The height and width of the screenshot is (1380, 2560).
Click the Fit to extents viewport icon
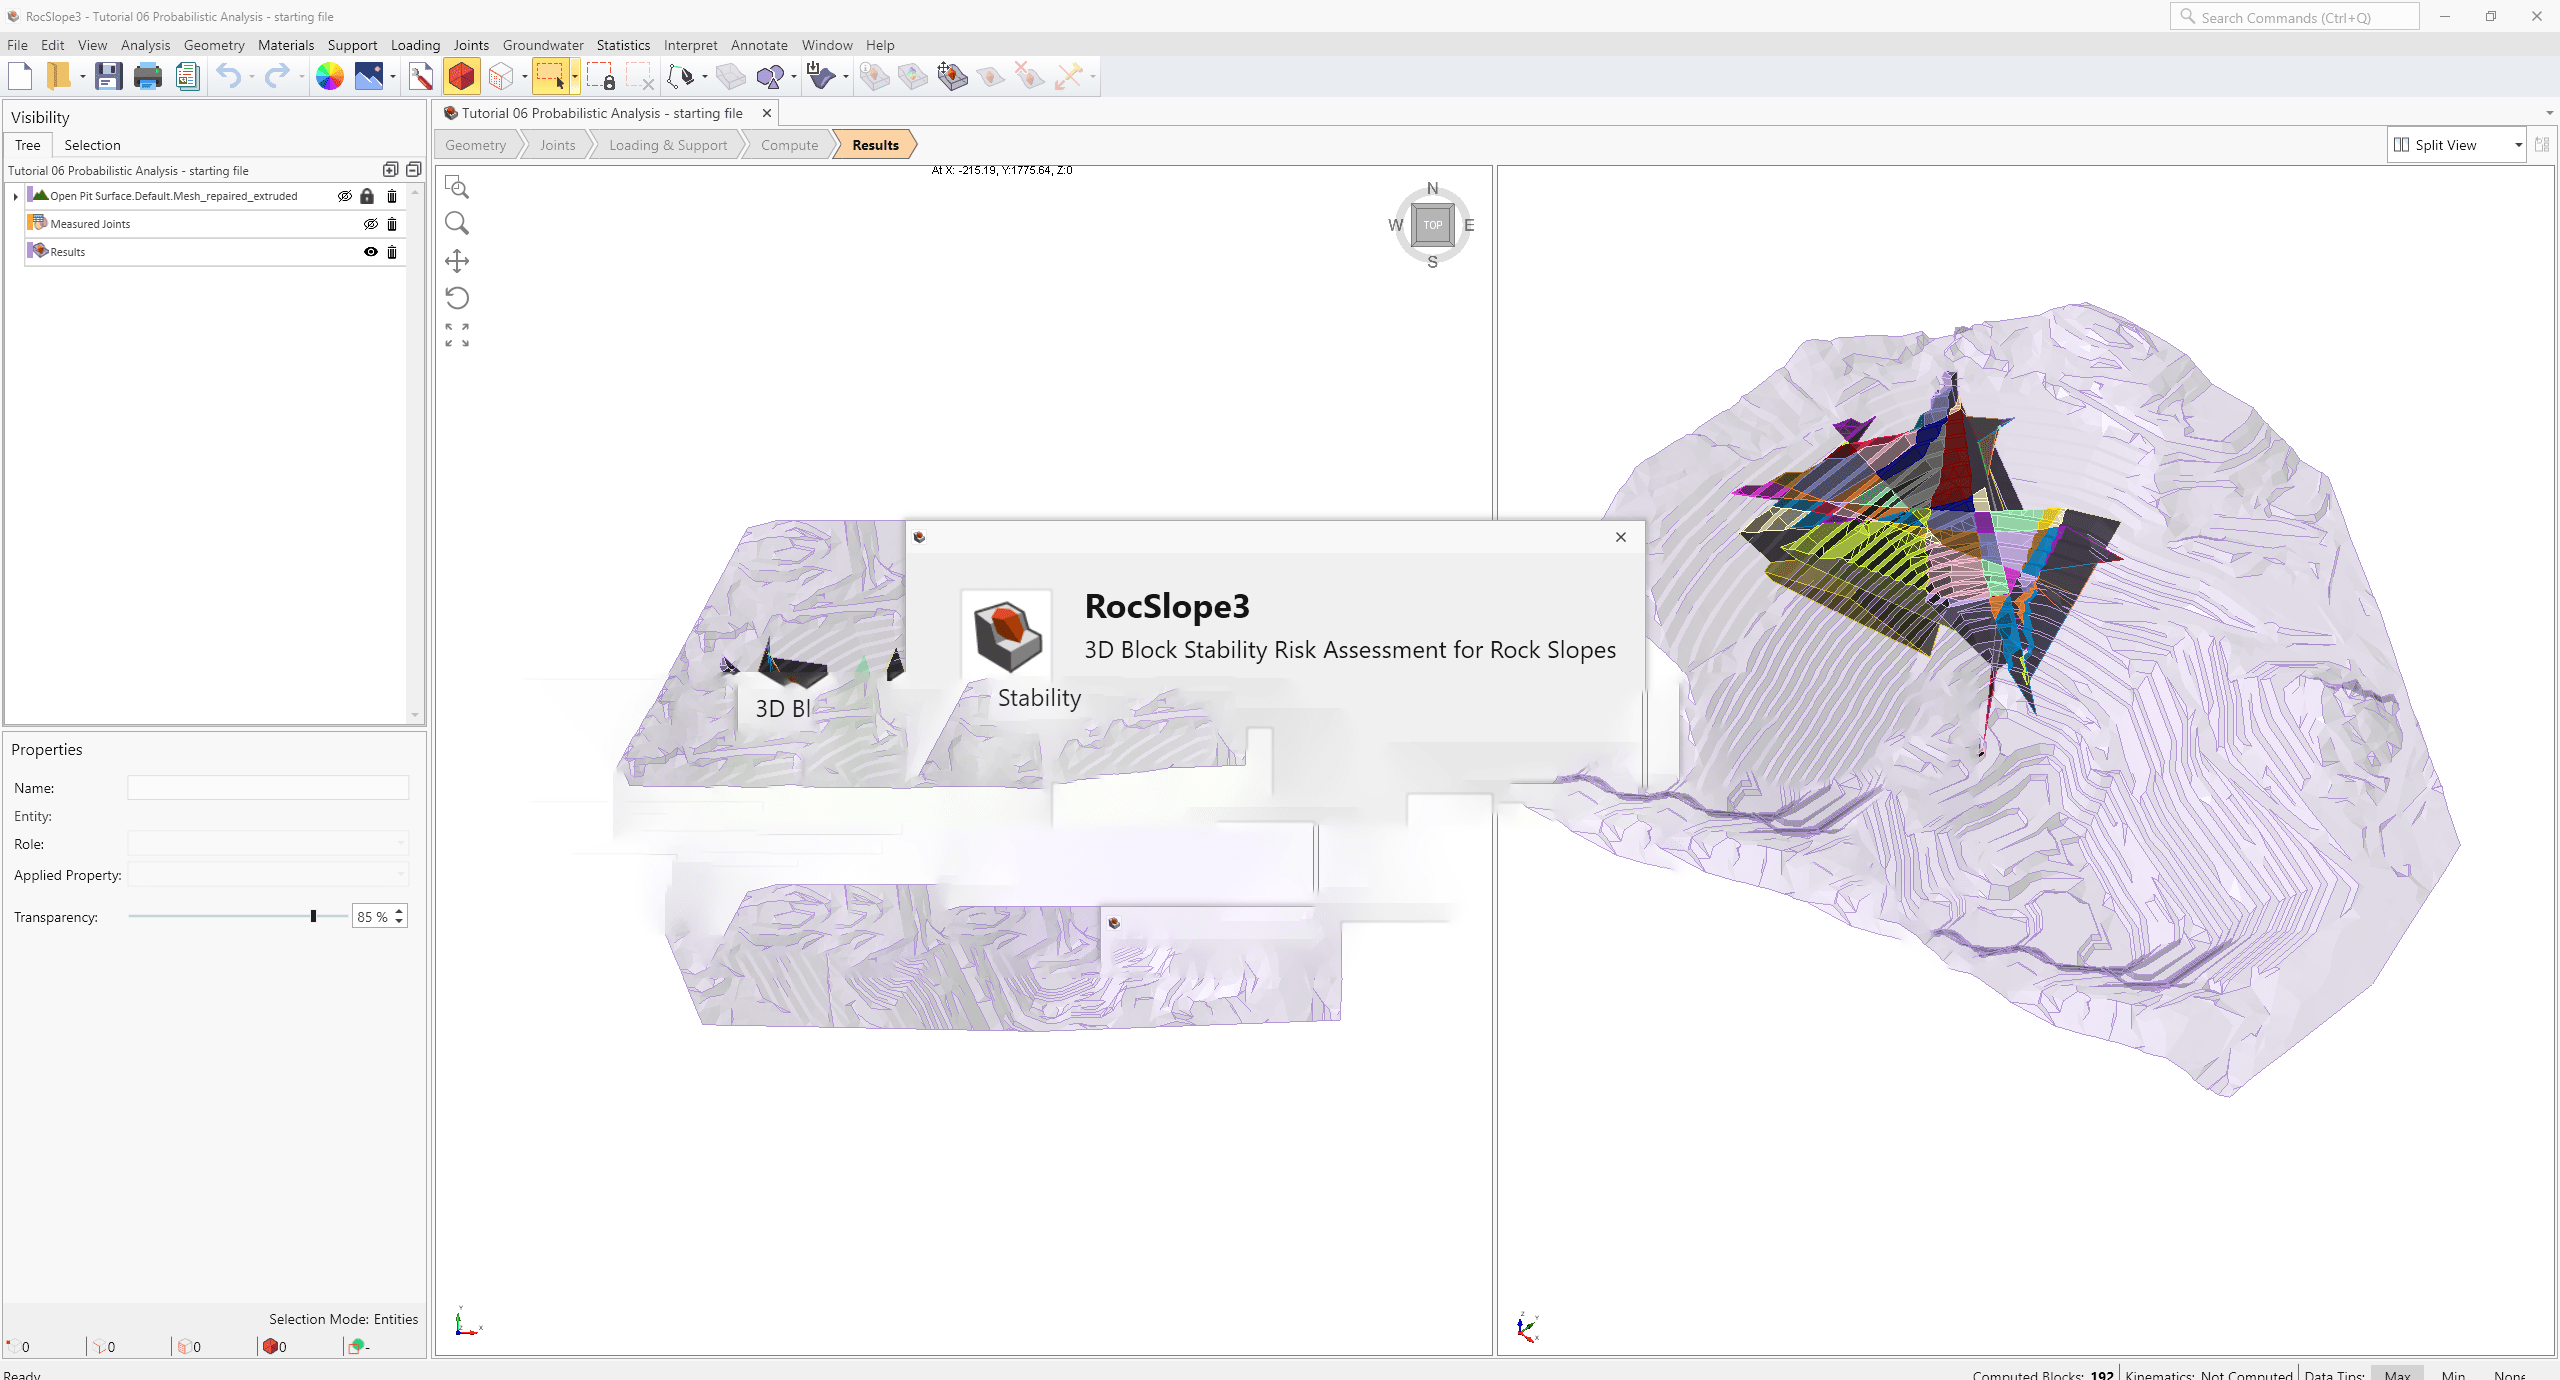coord(457,335)
